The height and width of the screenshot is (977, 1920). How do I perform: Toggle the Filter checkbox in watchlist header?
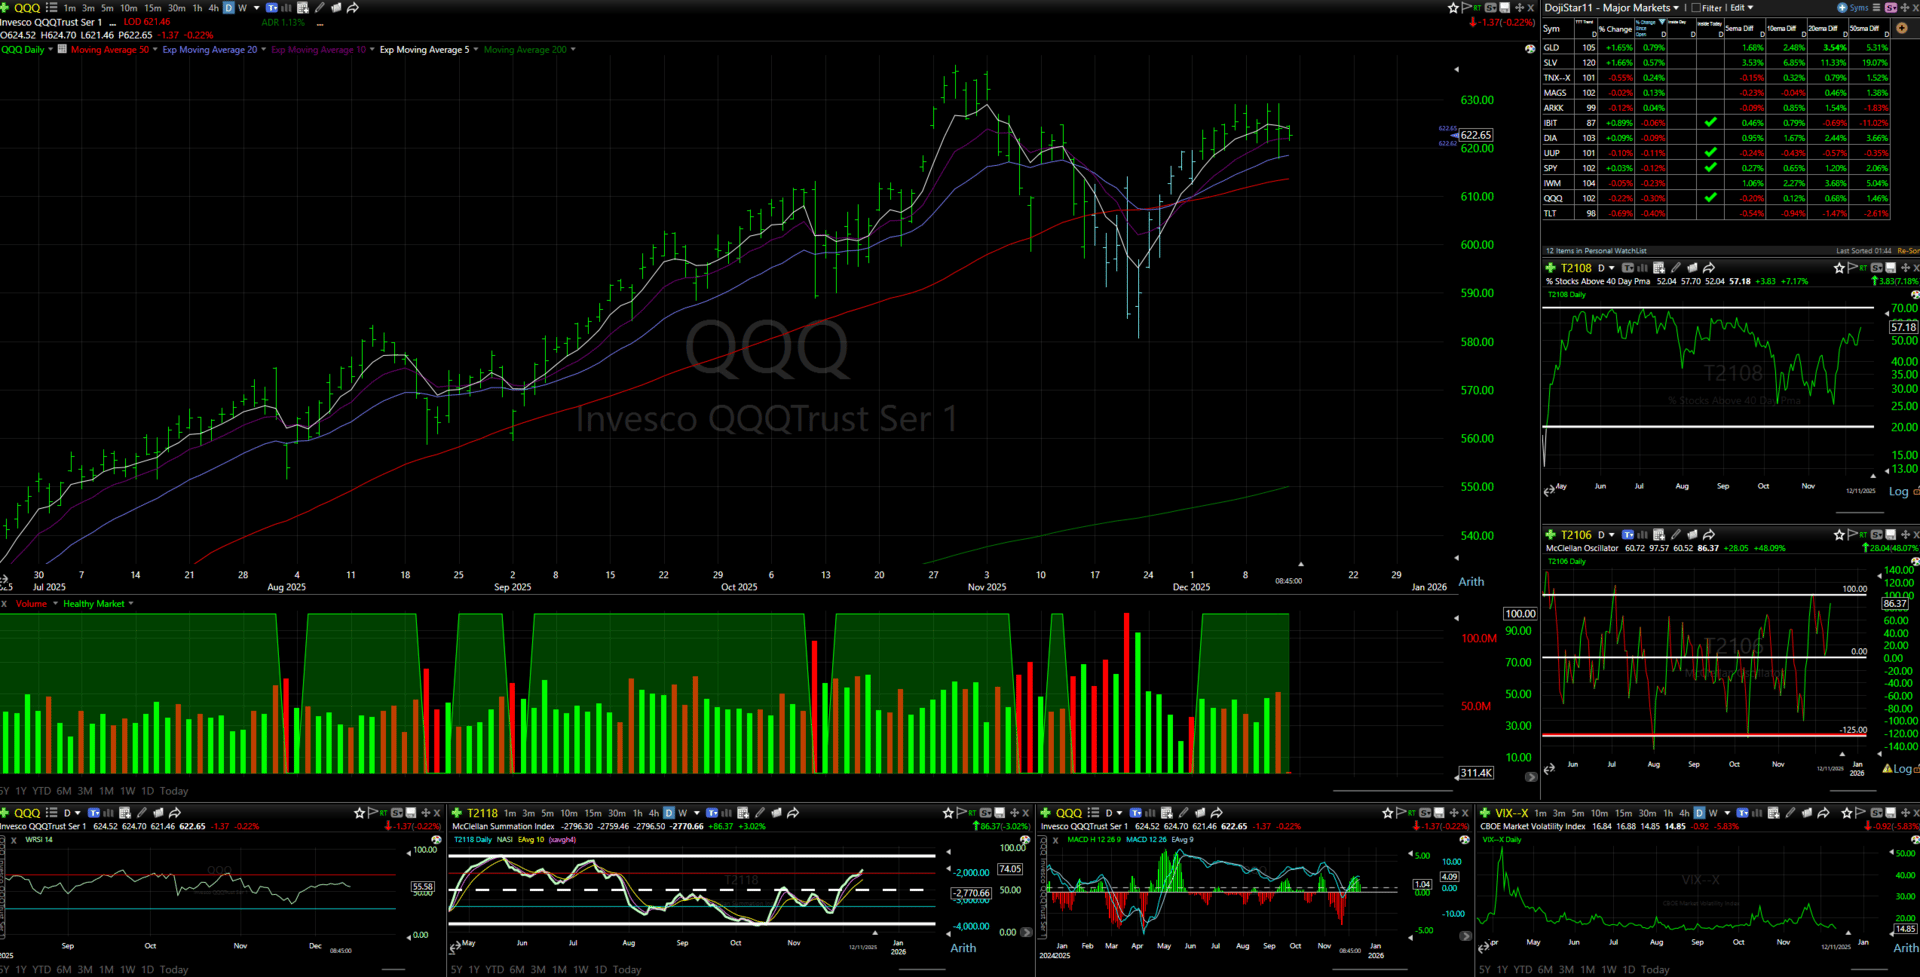click(1696, 8)
